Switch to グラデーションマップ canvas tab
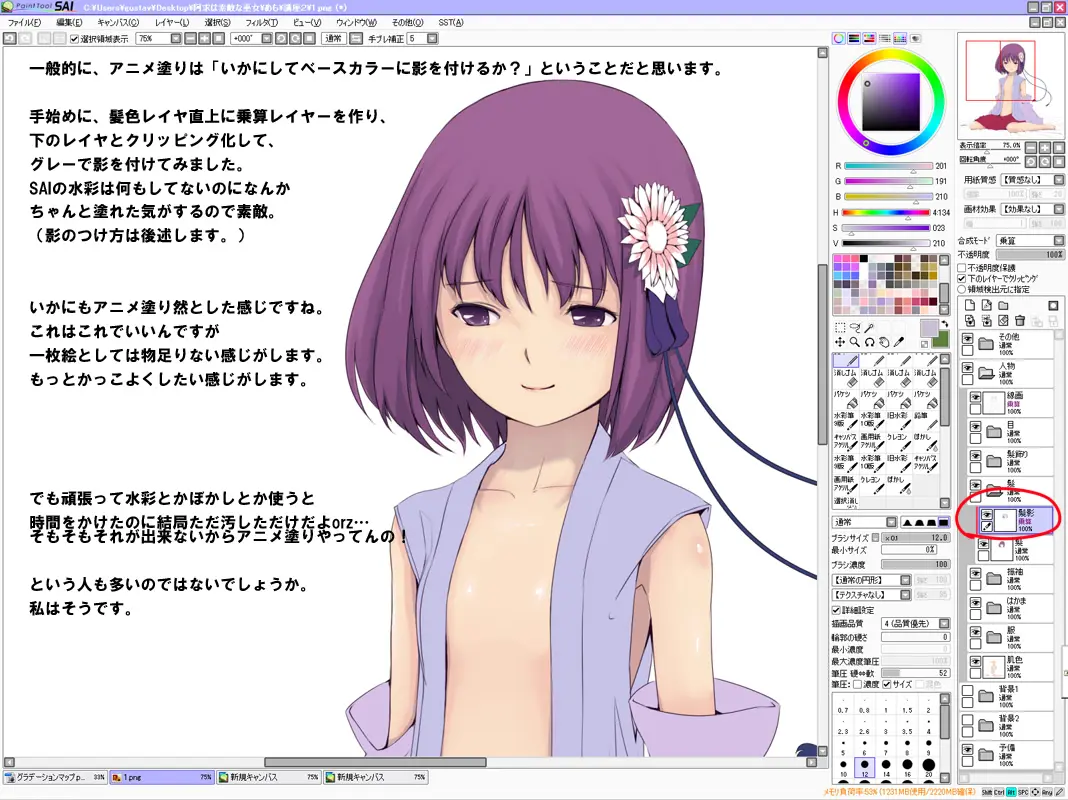 coord(55,777)
